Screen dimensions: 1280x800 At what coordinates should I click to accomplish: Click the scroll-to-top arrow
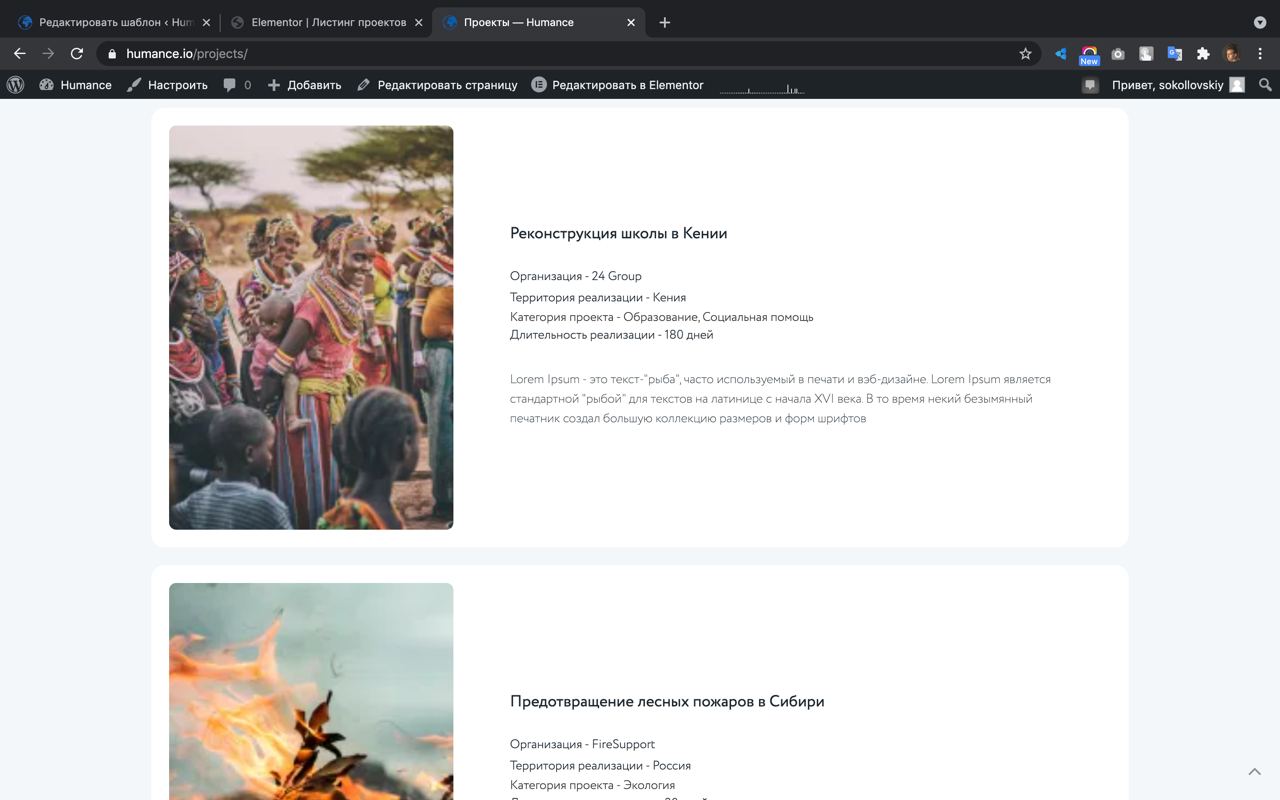pyautogui.click(x=1254, y=771)
